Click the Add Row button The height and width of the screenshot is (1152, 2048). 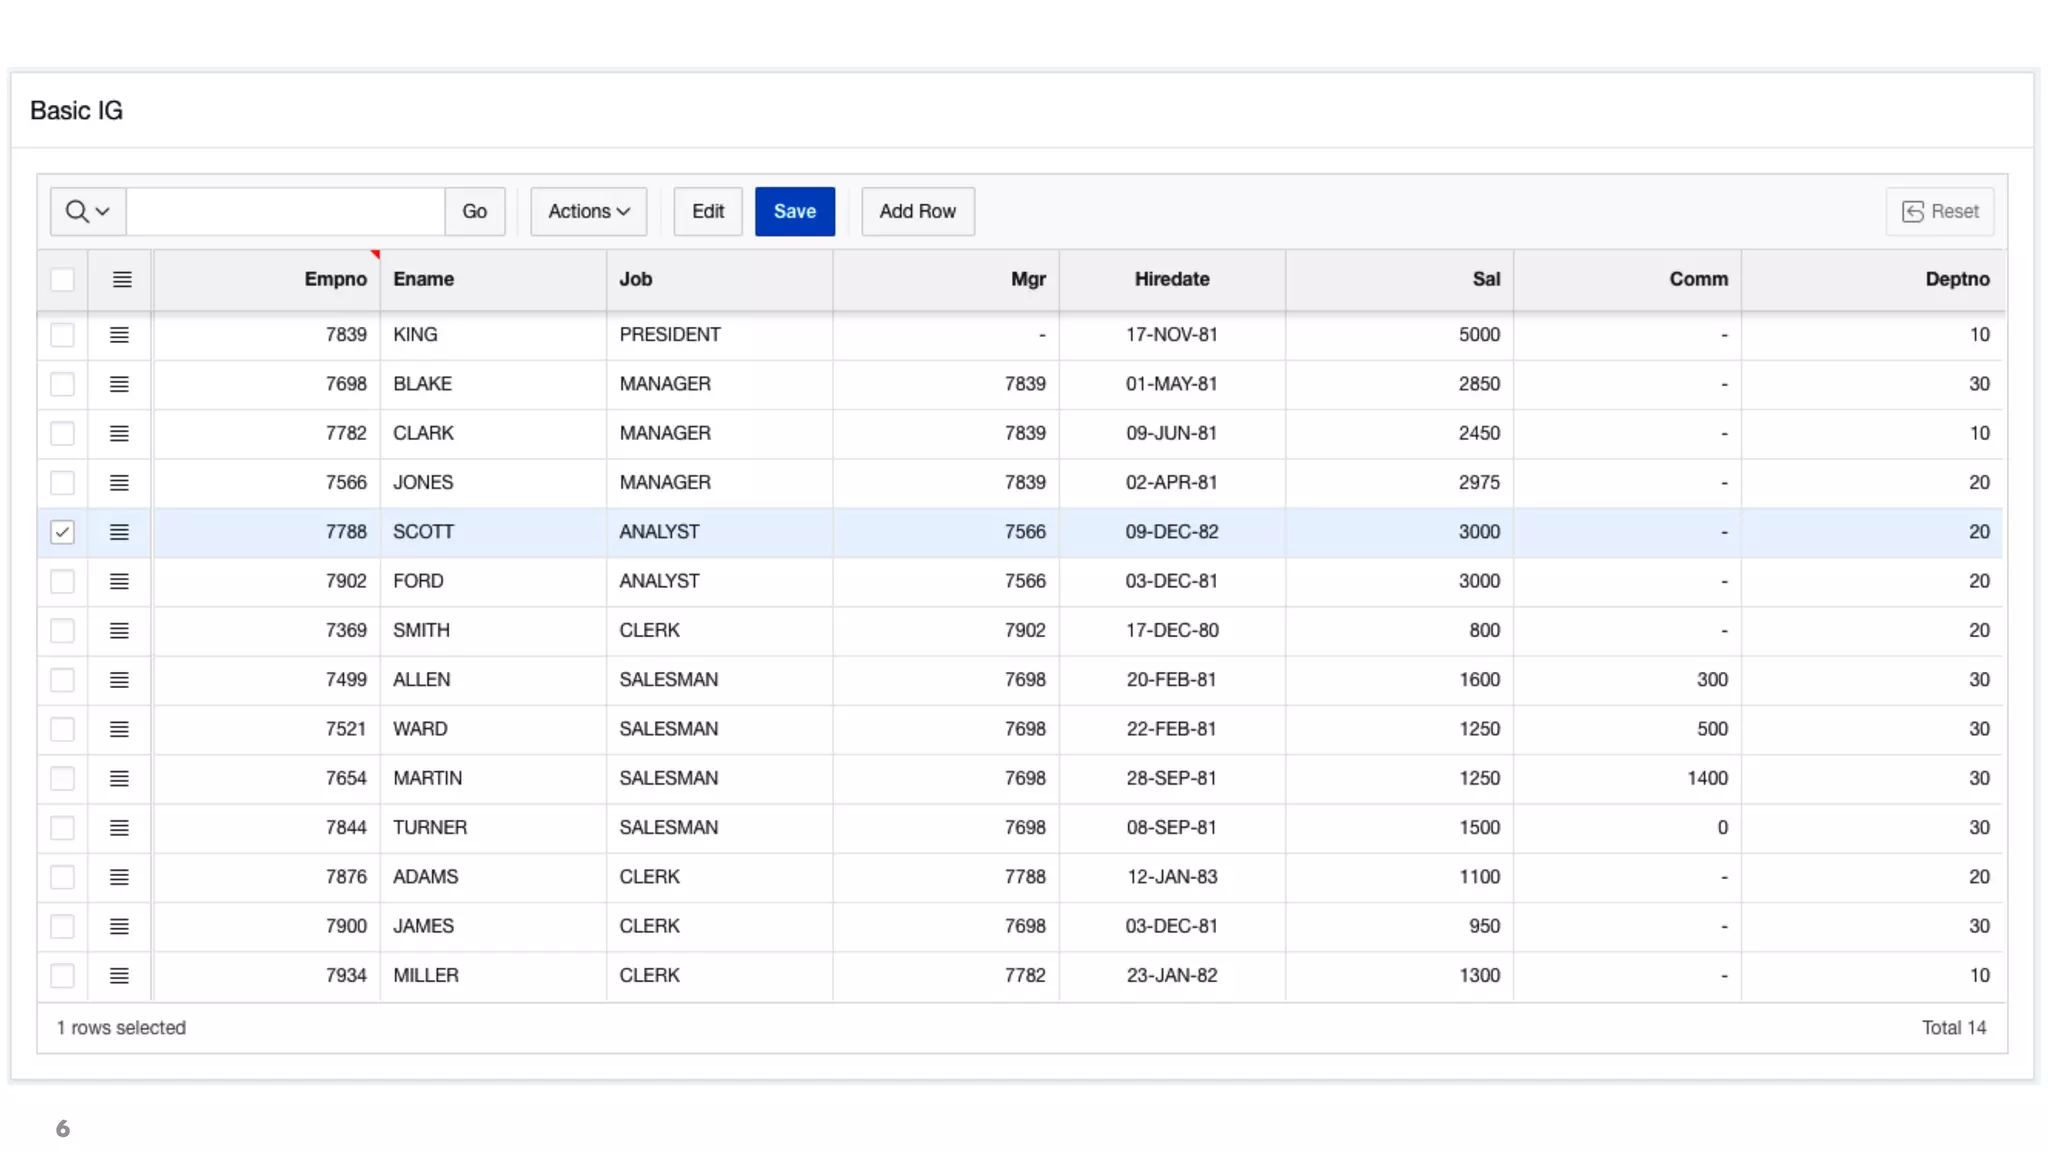tap(917, 212)
